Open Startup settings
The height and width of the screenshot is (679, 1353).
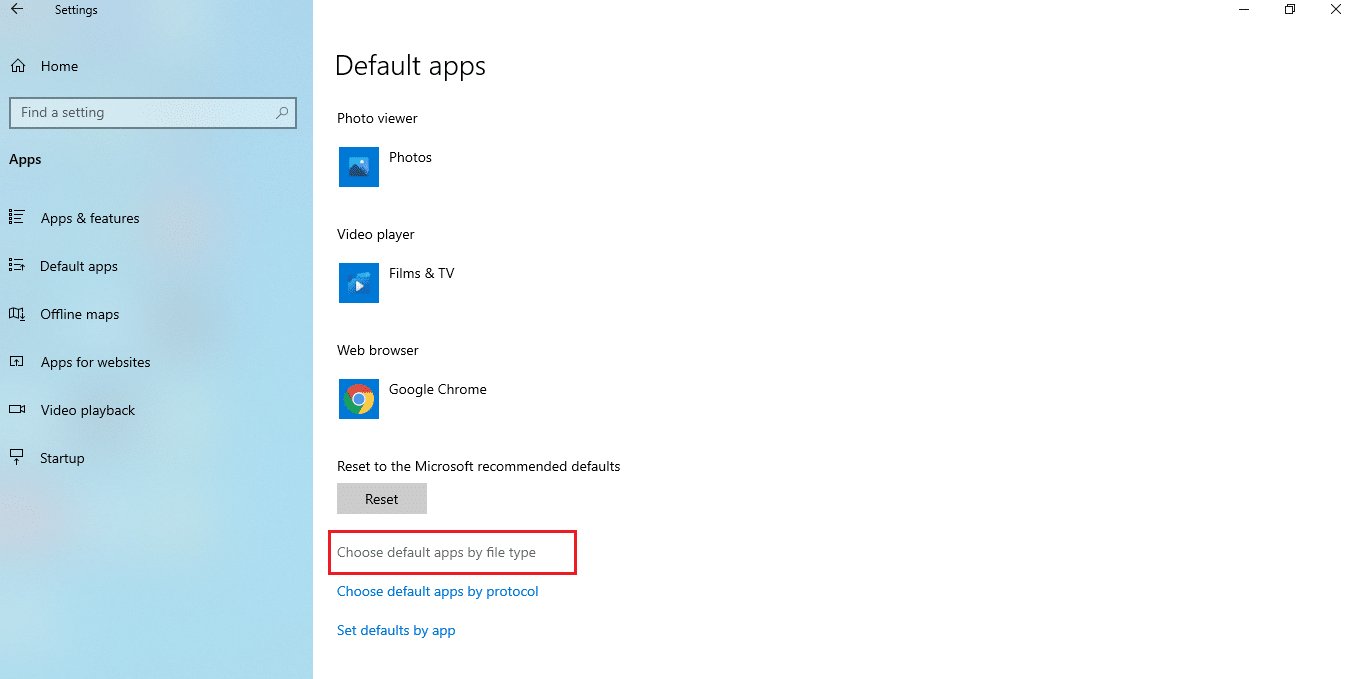pyautogui.click(x=62, y=458)
